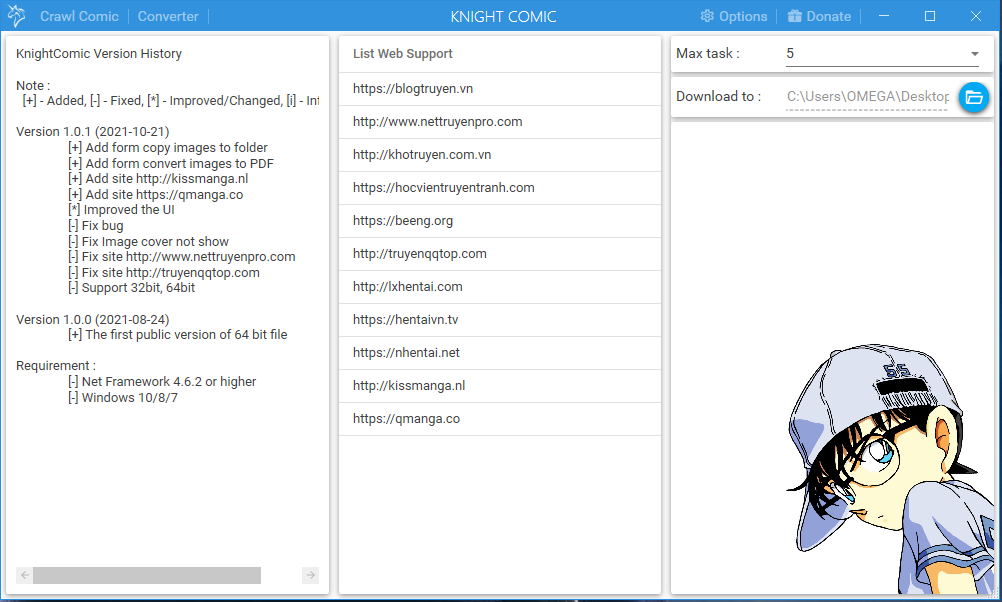Select https://blogtruyen.vn in the web list

(500, 89)
